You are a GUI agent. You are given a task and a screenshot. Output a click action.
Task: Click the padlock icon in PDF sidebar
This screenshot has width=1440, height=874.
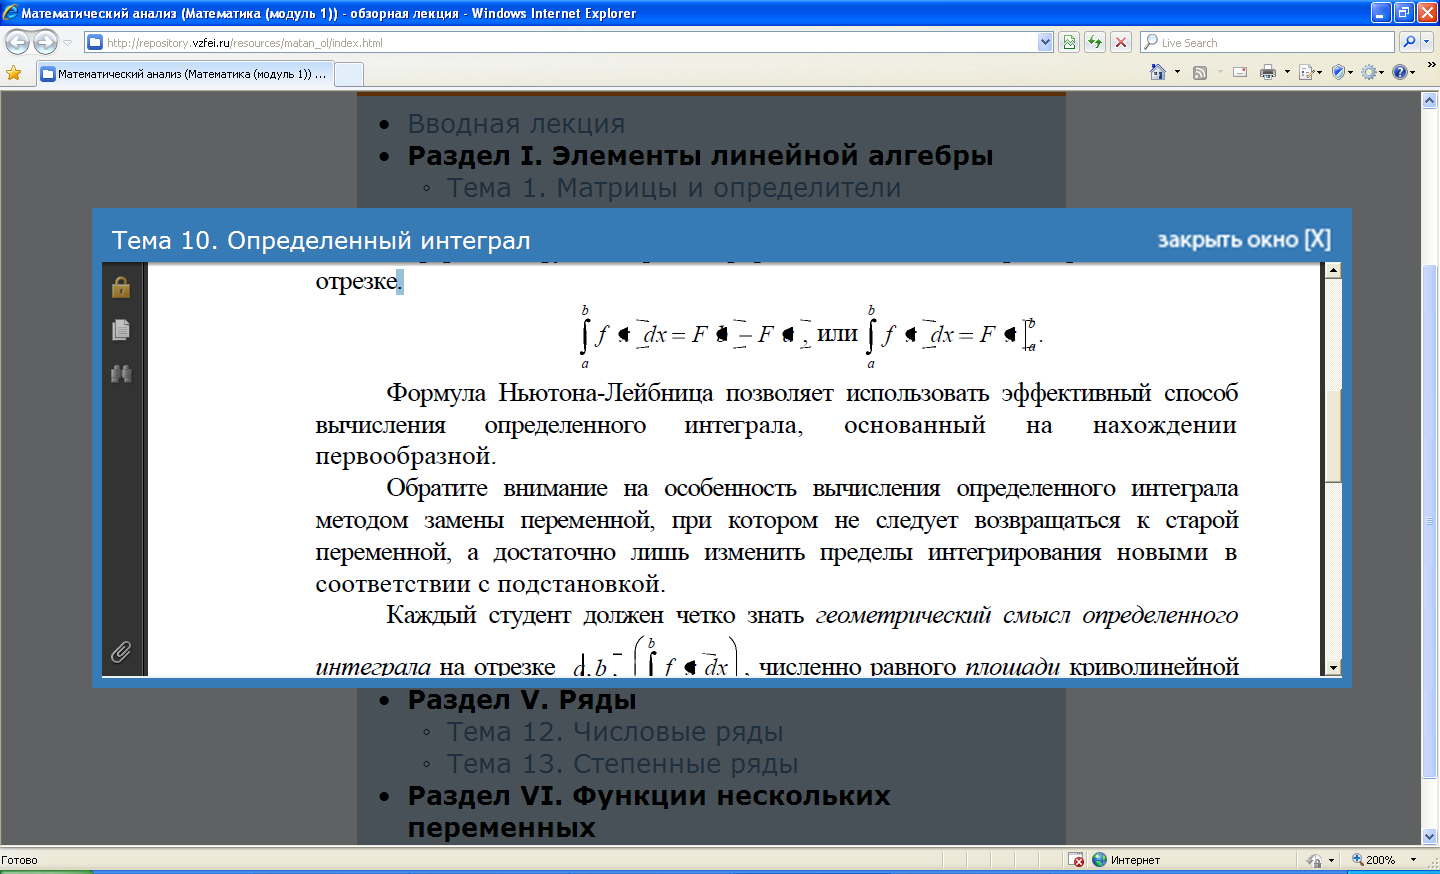121,287
